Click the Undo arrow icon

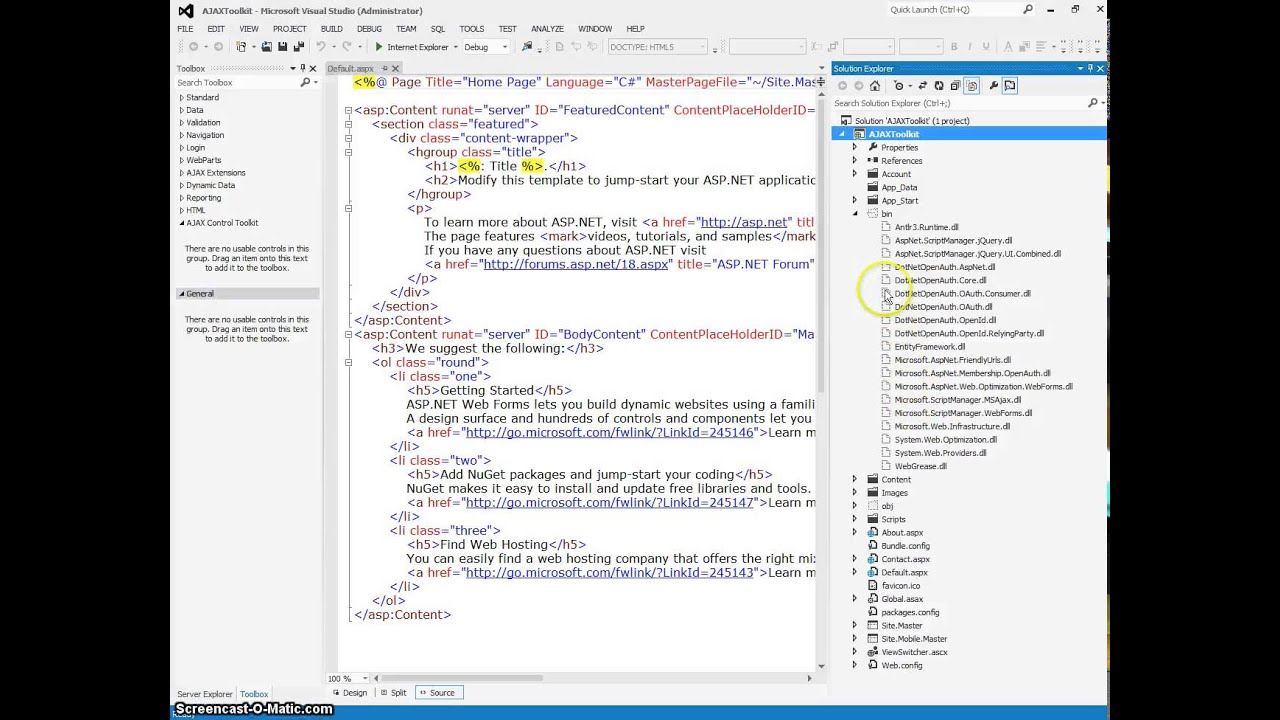[321, 46]
